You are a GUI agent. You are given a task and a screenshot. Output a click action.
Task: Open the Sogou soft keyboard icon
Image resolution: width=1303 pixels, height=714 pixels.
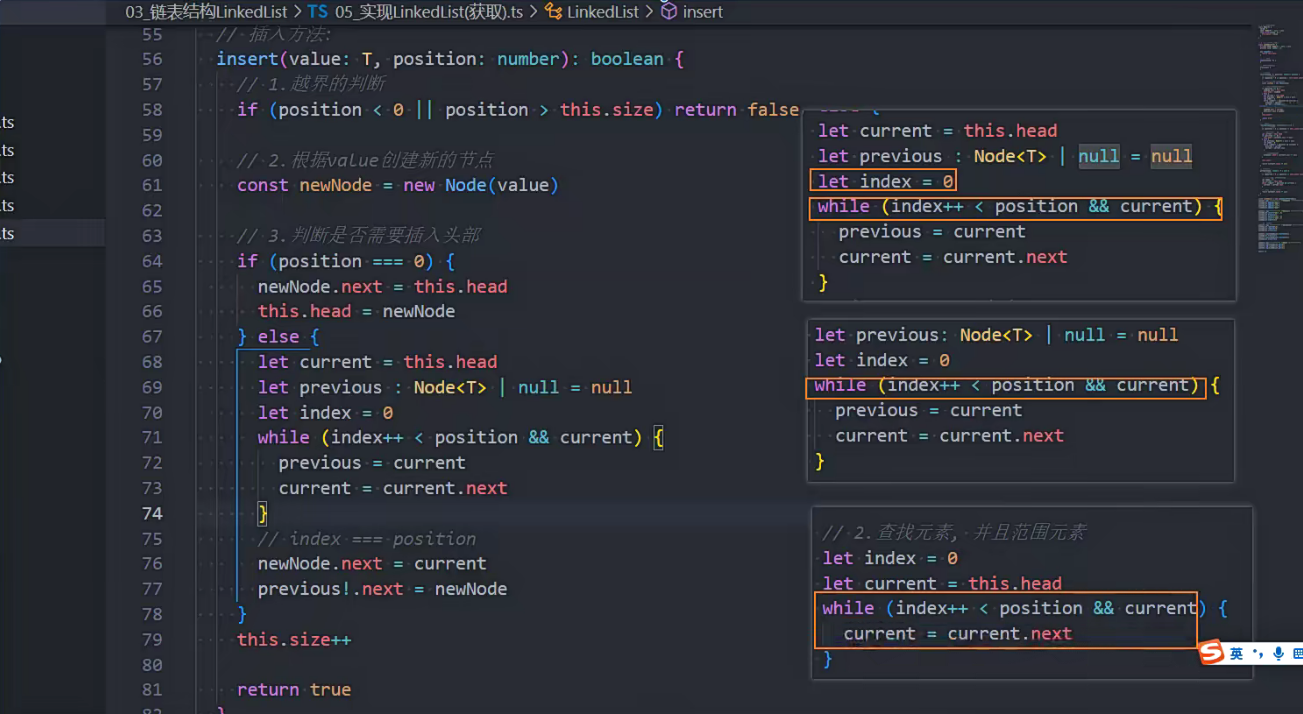[x=1296, y=654]
